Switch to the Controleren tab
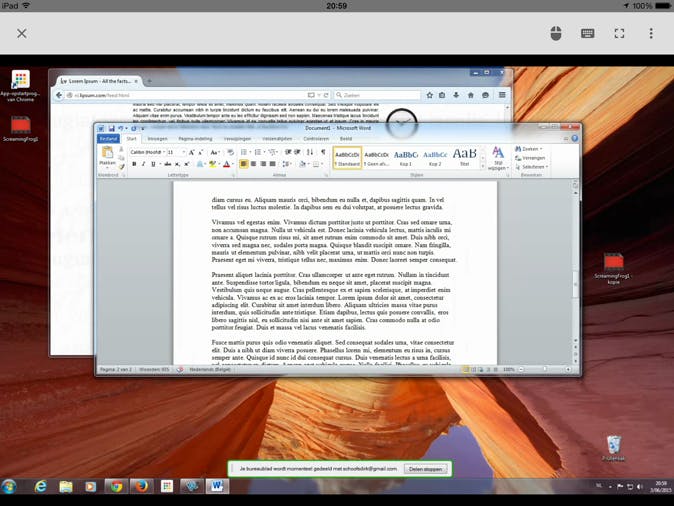Image resolution: width=674 pixels, height=506 pixels. [x=316, y=139]
